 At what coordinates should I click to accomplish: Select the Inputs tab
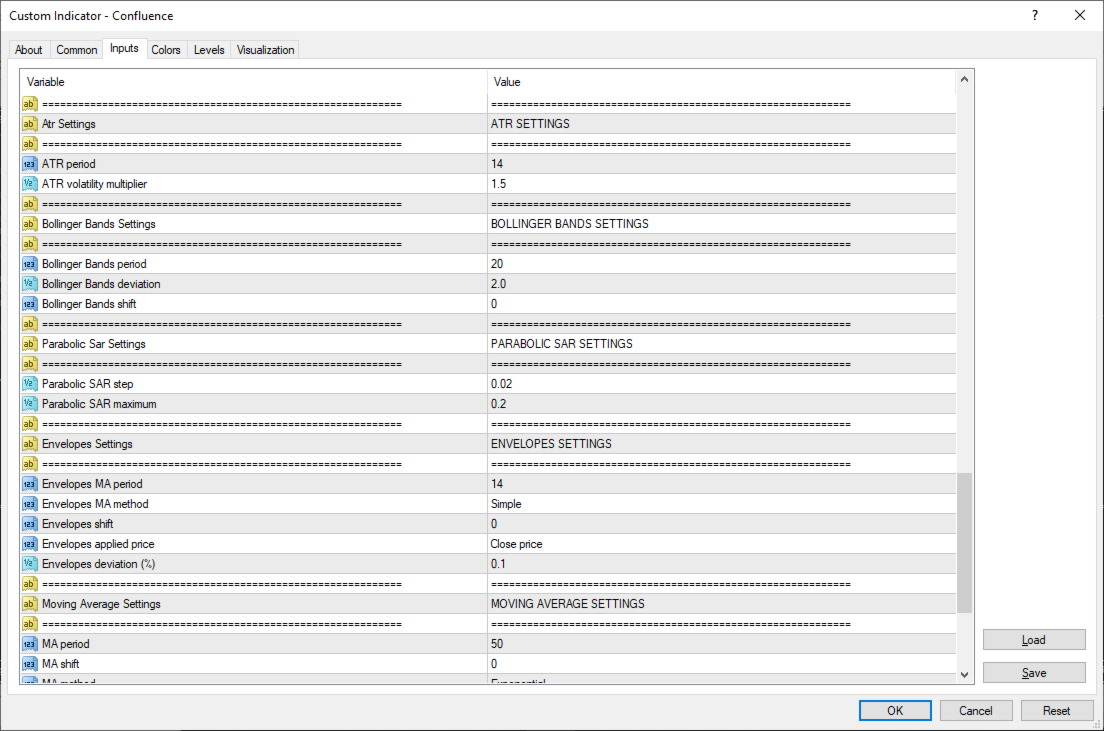click(x=124, y=49)
